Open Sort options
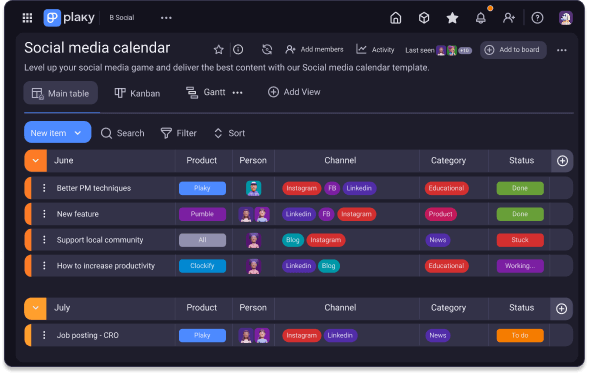This screenshot has width=589, height=374. pyautogui.click(x=229, y=133)
